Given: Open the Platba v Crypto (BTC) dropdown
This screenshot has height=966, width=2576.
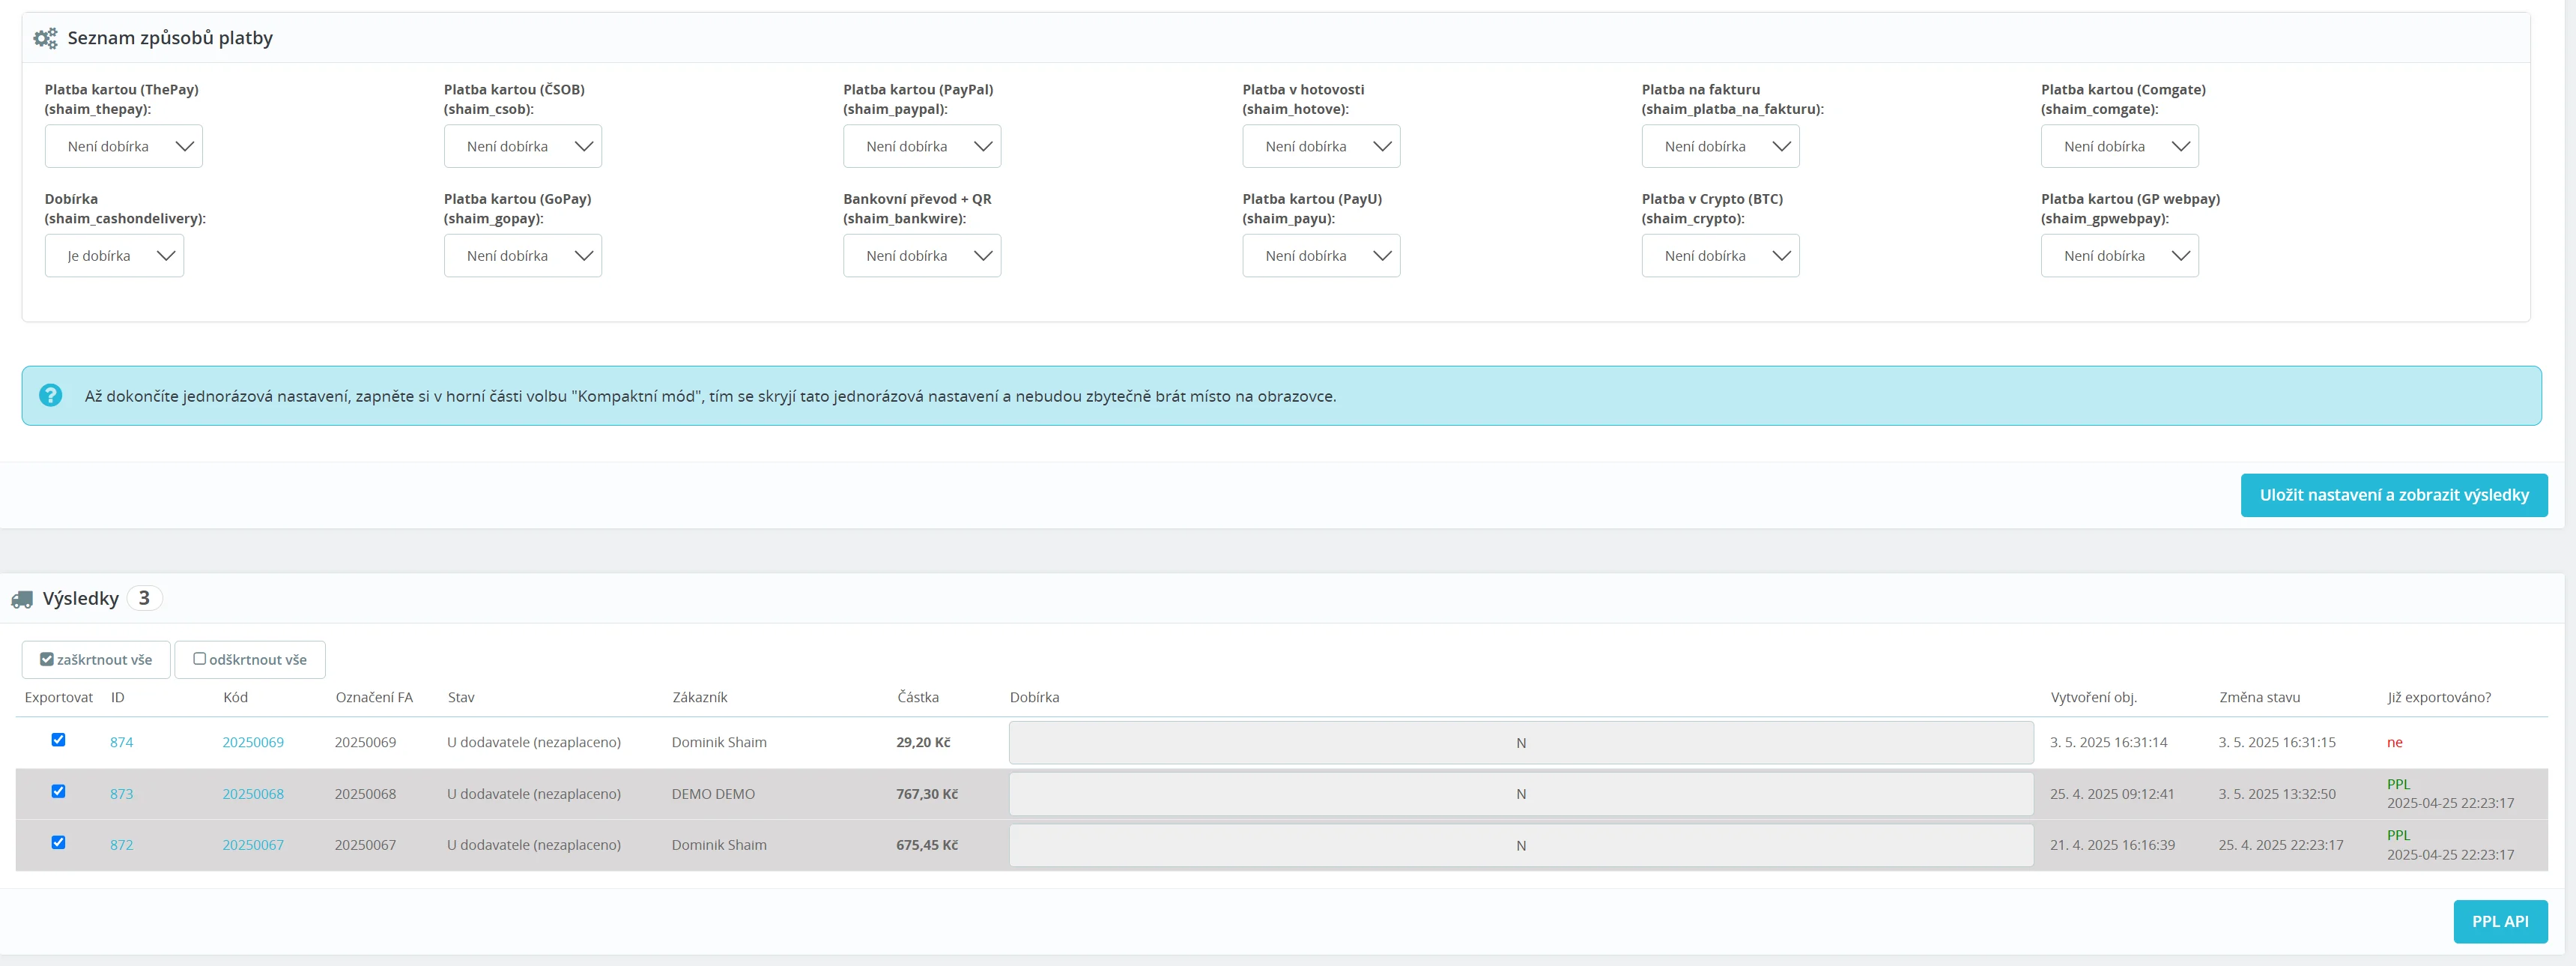Looking at the screenshot, I should (1719, 256).
